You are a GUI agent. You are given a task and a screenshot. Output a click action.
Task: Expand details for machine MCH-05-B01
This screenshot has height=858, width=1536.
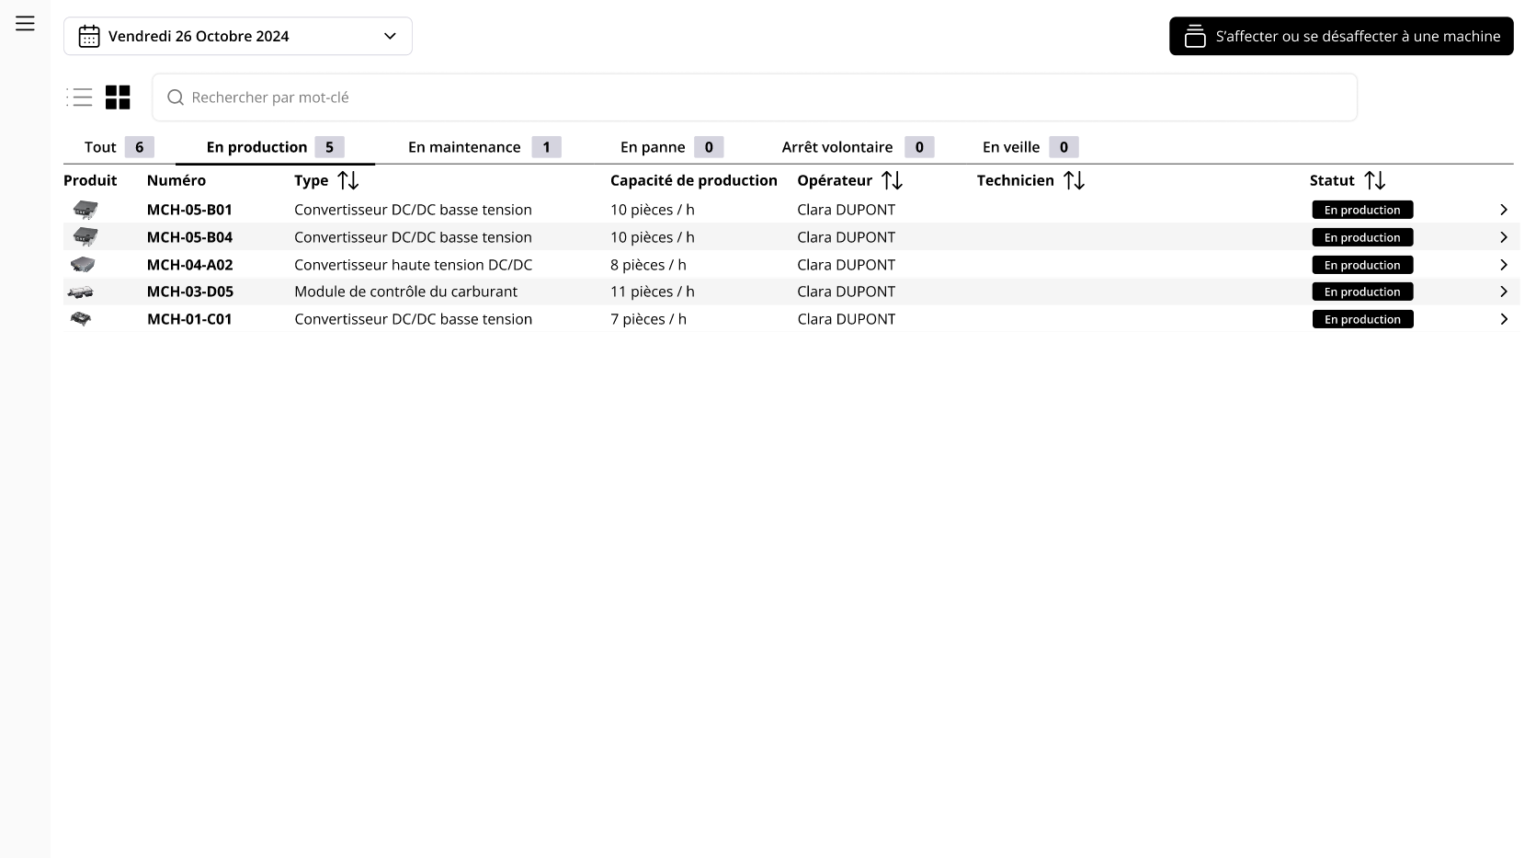click(1503, 210)
